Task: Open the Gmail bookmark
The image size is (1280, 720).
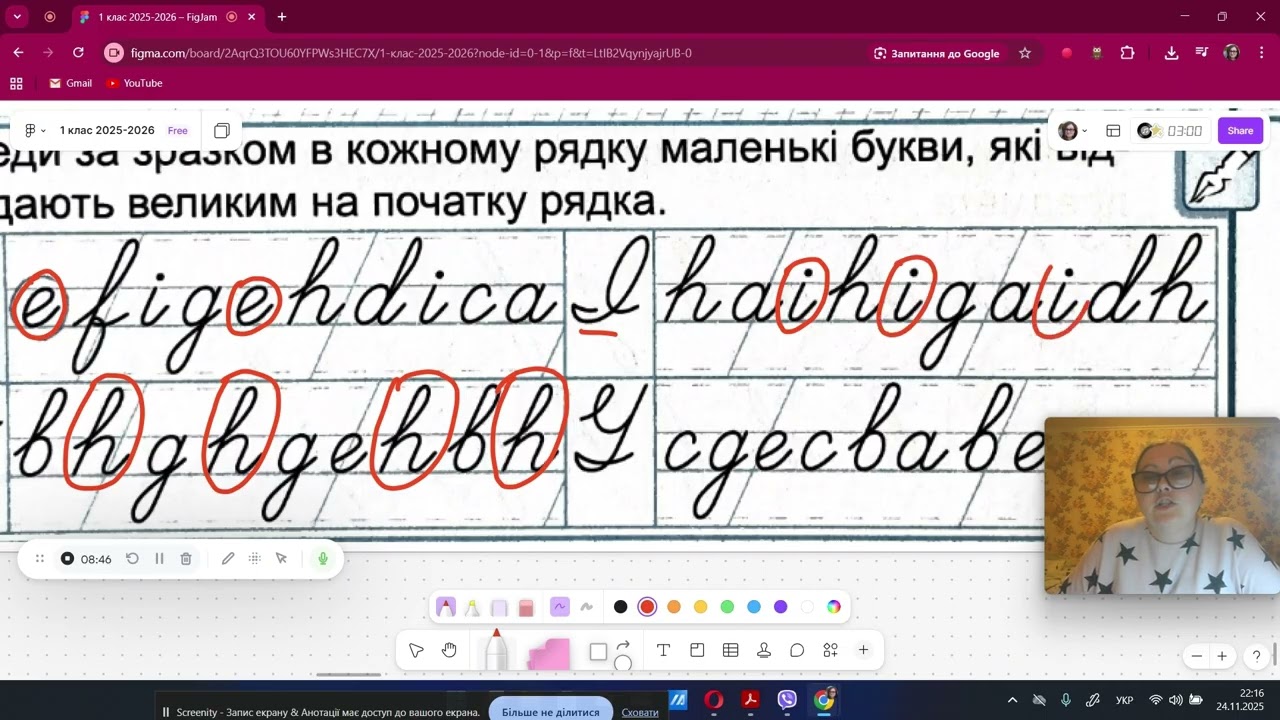Action: (71, 83)
